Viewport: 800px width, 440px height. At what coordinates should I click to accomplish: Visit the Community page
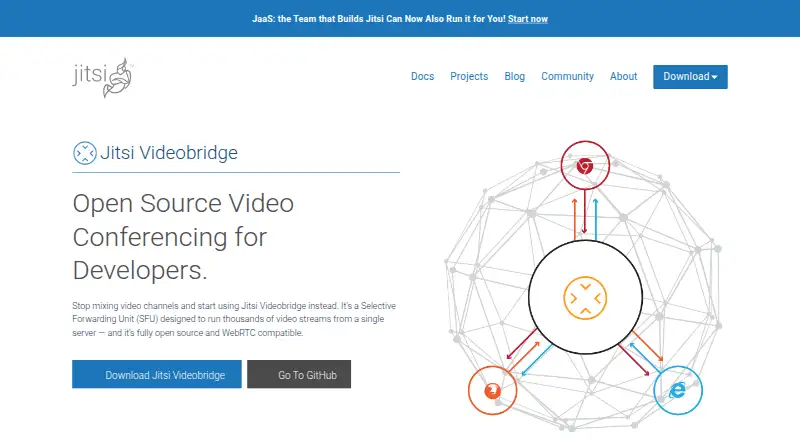[x=567, y=76]
